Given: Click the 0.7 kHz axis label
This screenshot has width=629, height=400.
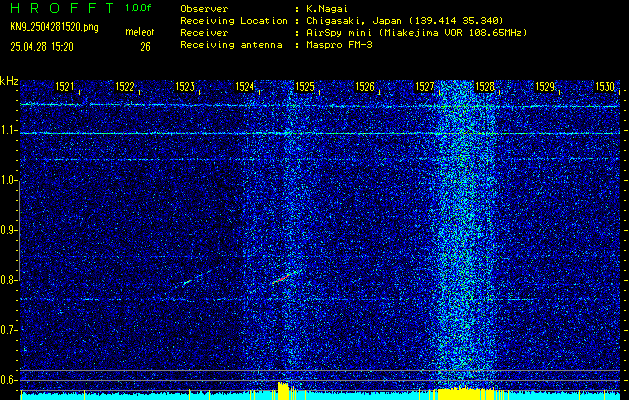Looking at the screenshot, I should tap(7, 330).
